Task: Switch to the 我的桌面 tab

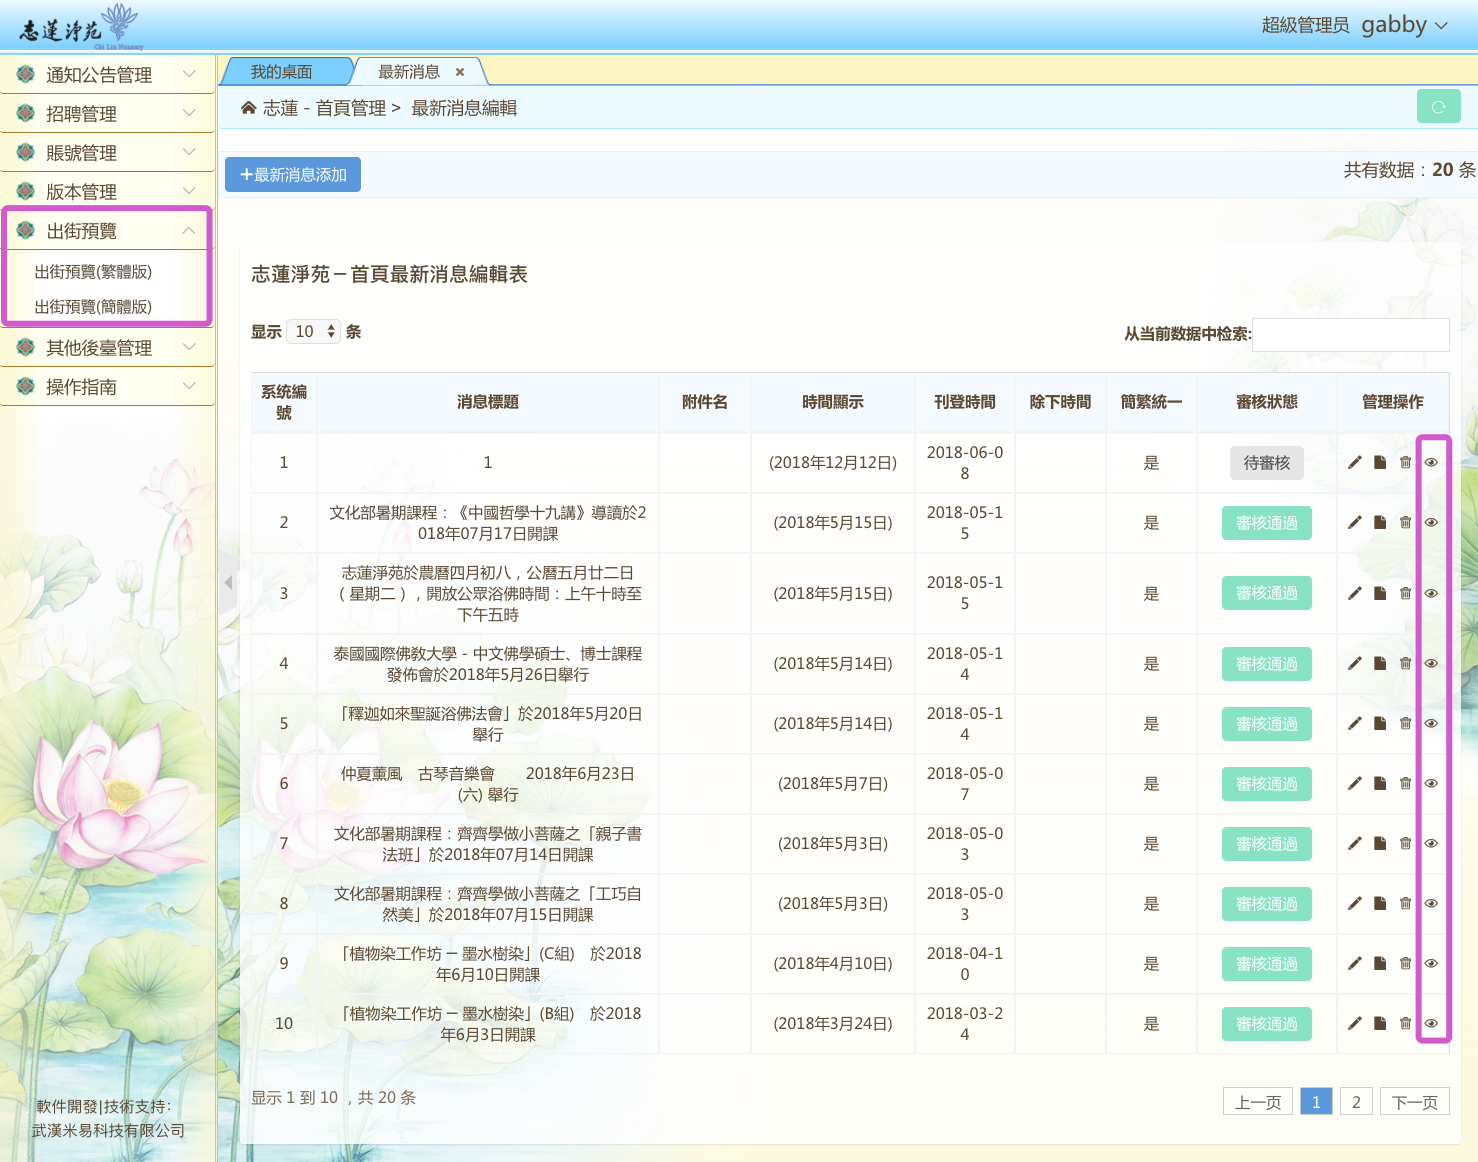Action: coord(281,72)
